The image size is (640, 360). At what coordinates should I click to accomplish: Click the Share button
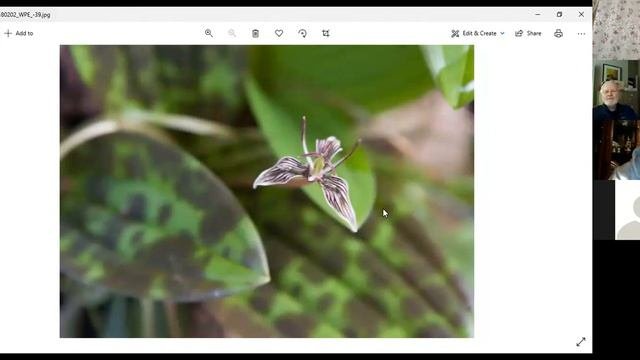click(x=528, y=33)
